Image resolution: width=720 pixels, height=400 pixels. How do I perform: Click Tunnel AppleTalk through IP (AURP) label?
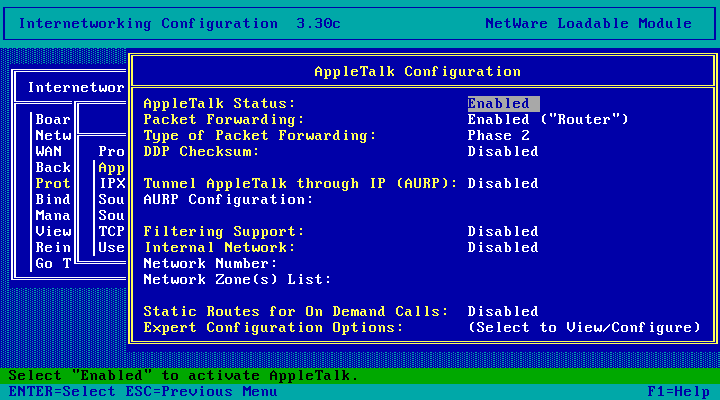300,184
